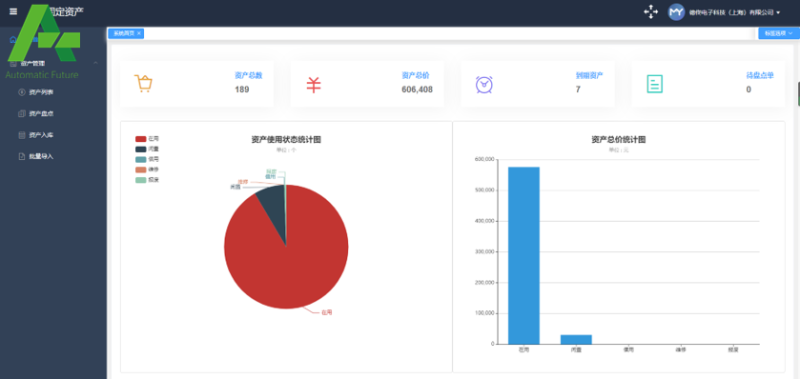Toggle the 借用 legend item in the pie chart
This screenshot has width=800, height=379.
pos(147,160)
